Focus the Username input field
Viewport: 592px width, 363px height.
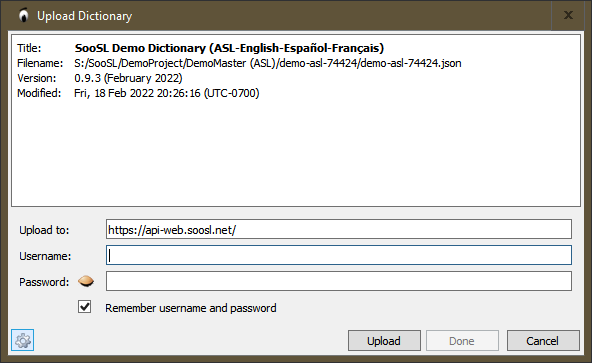[339, 255]
